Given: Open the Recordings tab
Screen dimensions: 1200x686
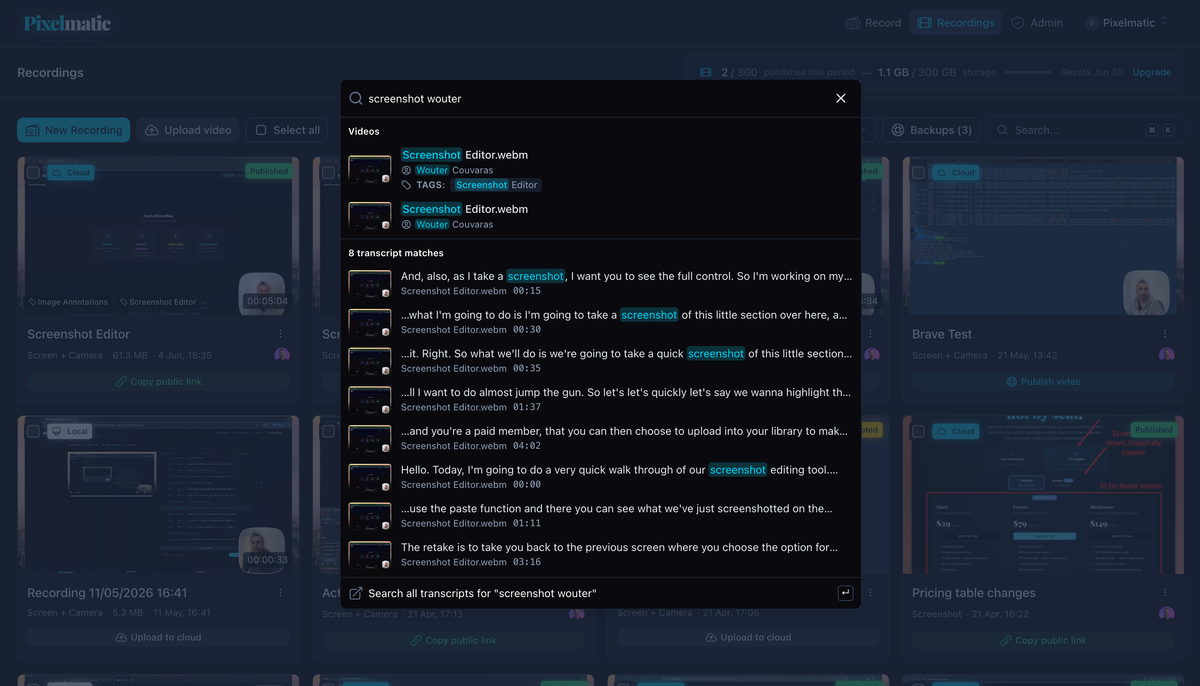Looking at the screenshot, I should [x=956, y=23].
